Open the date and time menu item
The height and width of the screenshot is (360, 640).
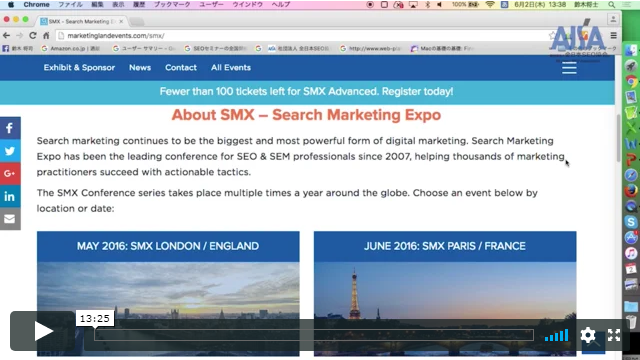540,4
